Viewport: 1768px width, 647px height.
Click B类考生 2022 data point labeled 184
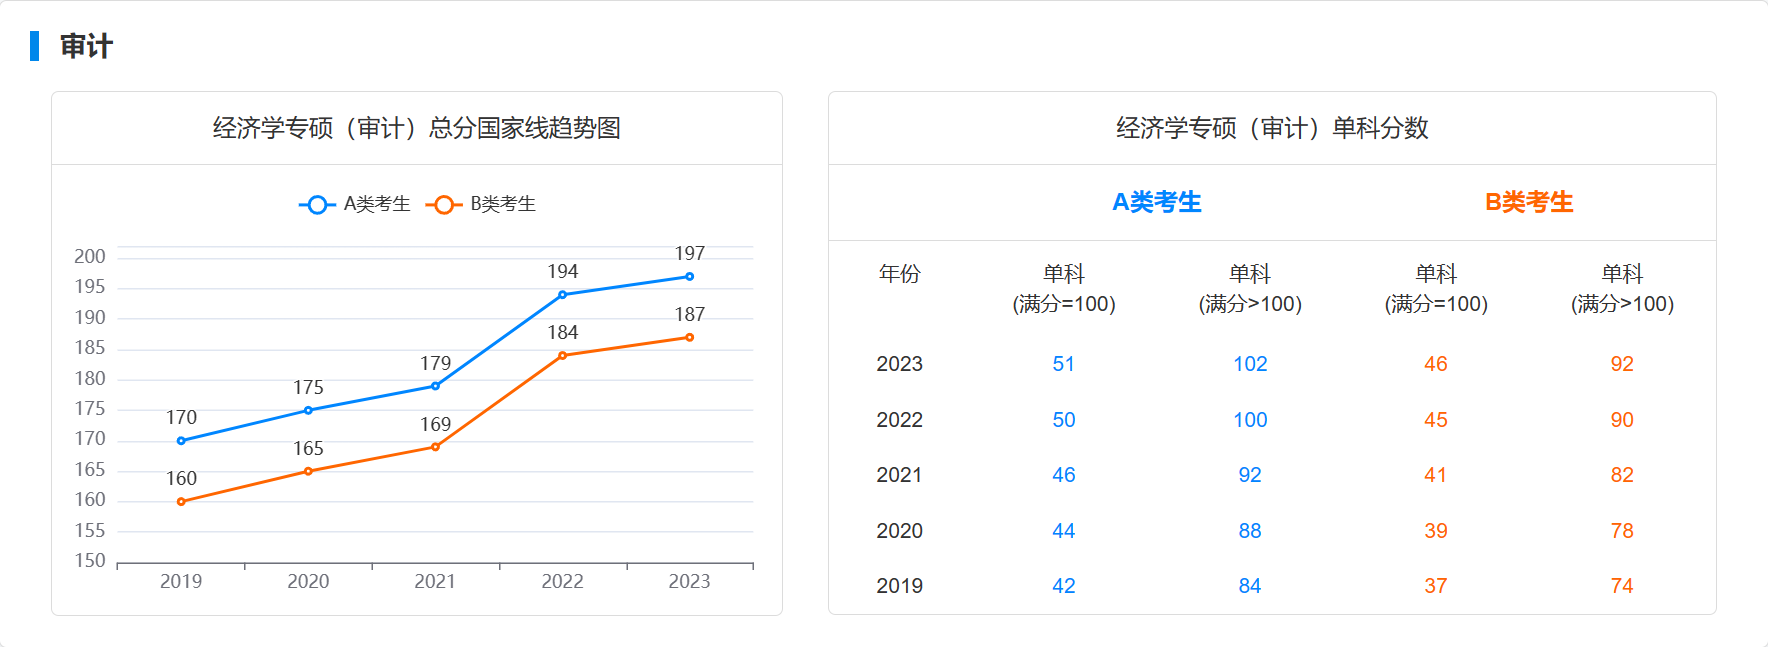point(562,356)
